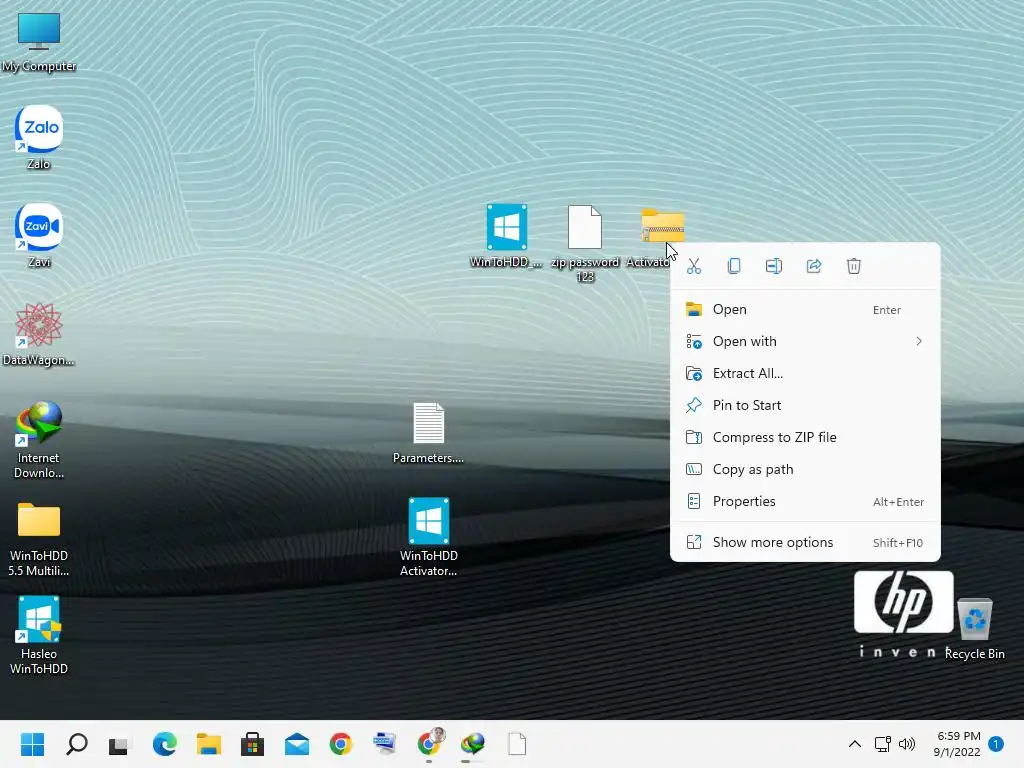Open the clock showing 6:59 PM

click(x=957, y=744)
